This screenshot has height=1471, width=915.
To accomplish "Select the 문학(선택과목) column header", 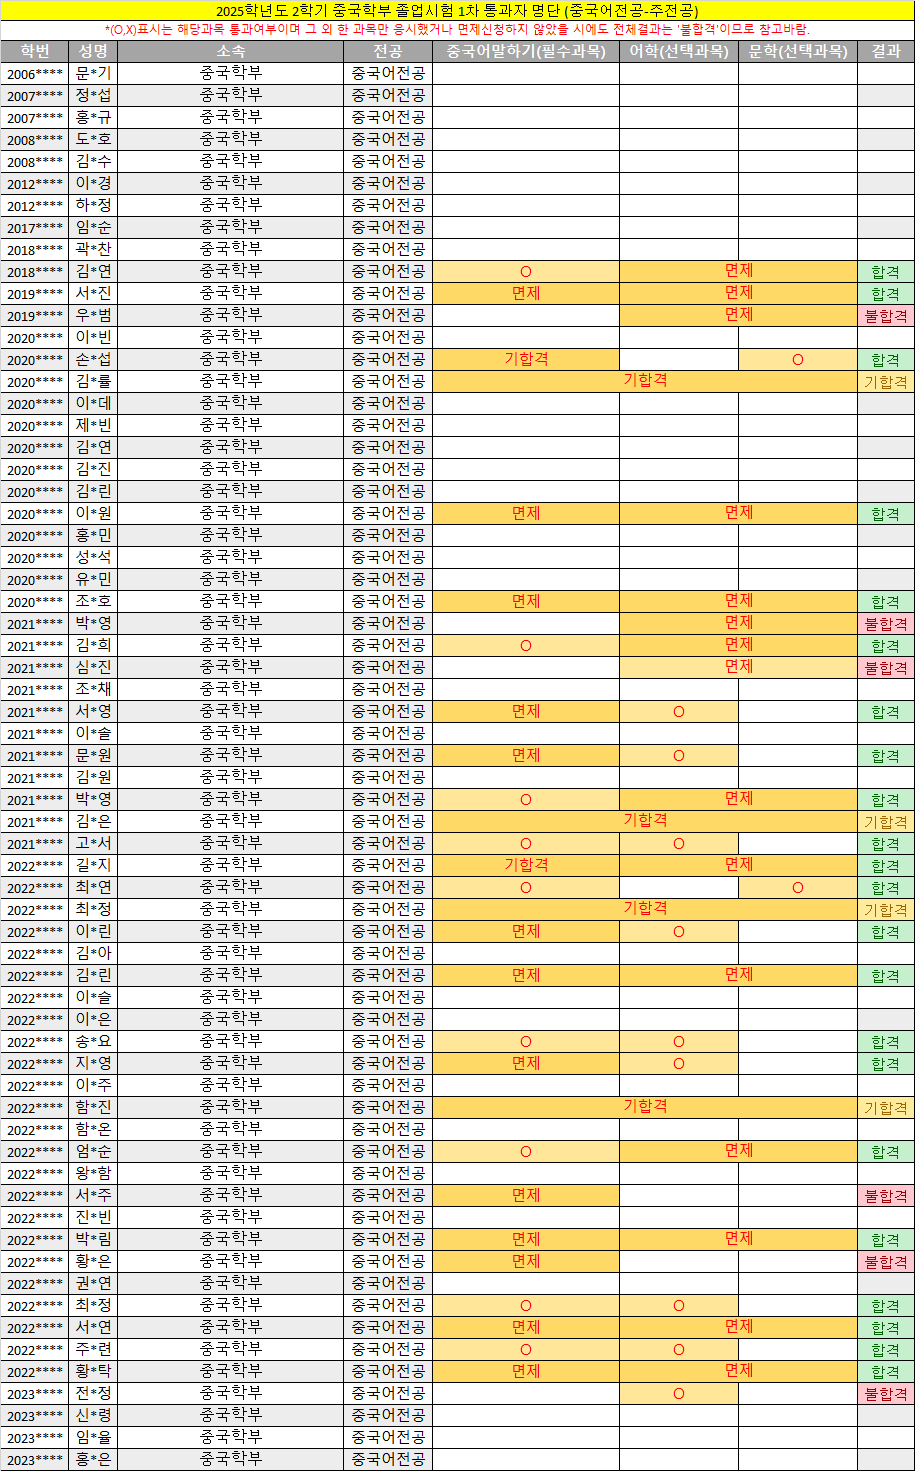I will (x=797, y=51).
